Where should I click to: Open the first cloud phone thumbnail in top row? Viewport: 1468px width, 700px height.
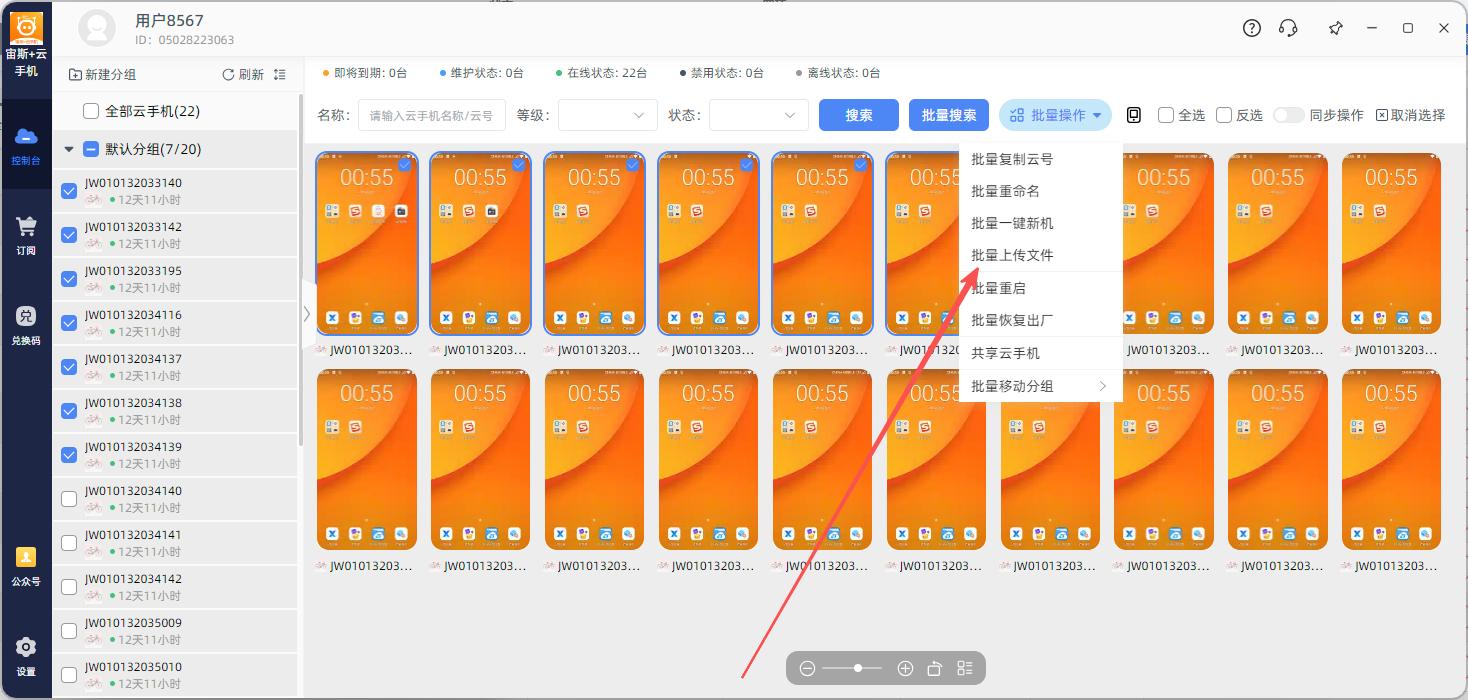(367, 243)
